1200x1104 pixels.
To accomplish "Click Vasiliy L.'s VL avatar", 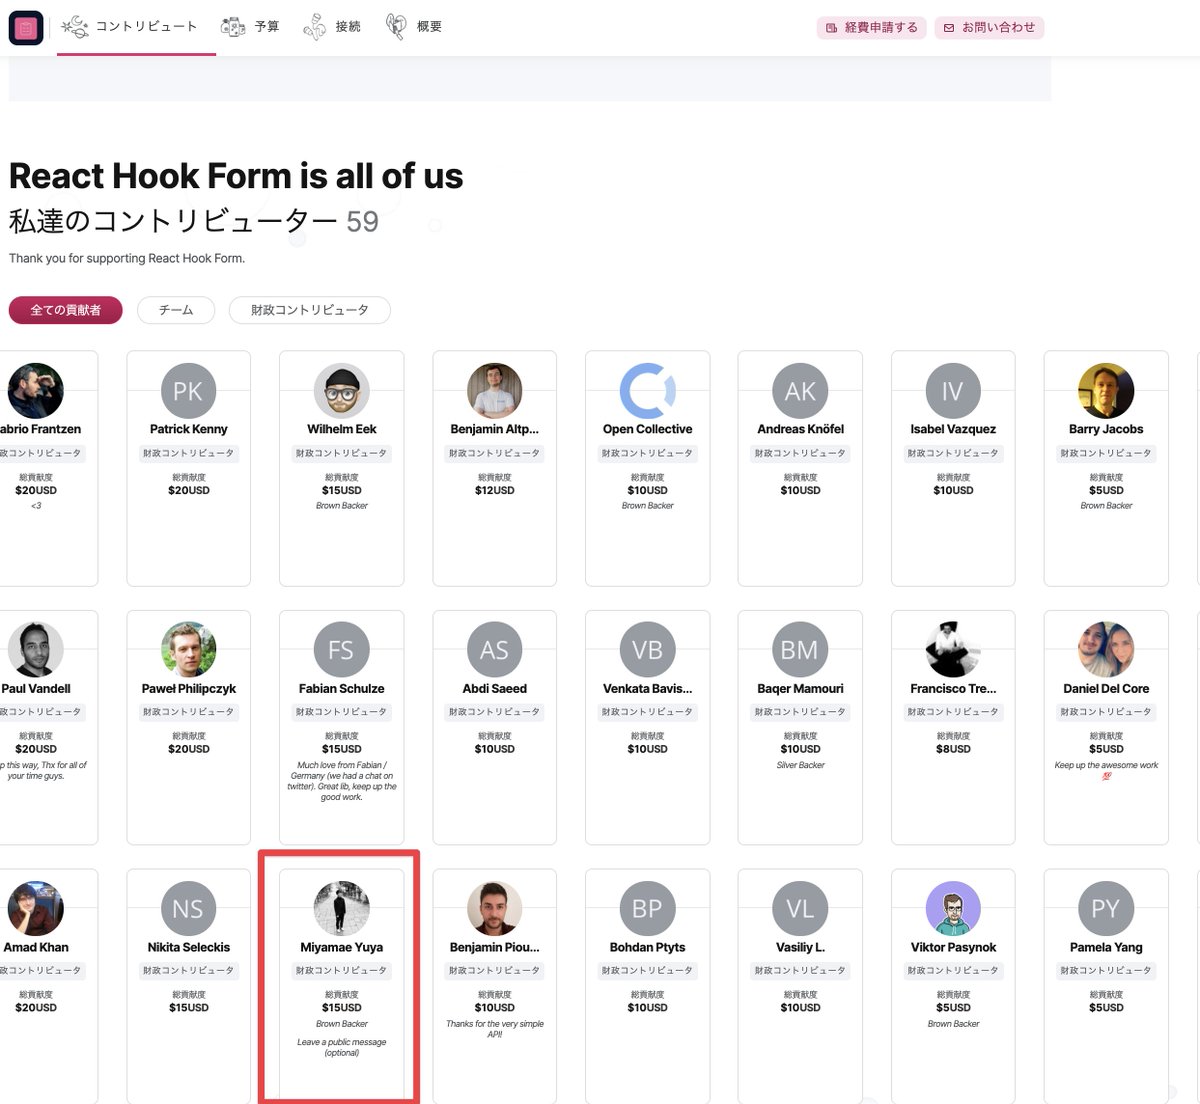I will (x=800, y=909).
